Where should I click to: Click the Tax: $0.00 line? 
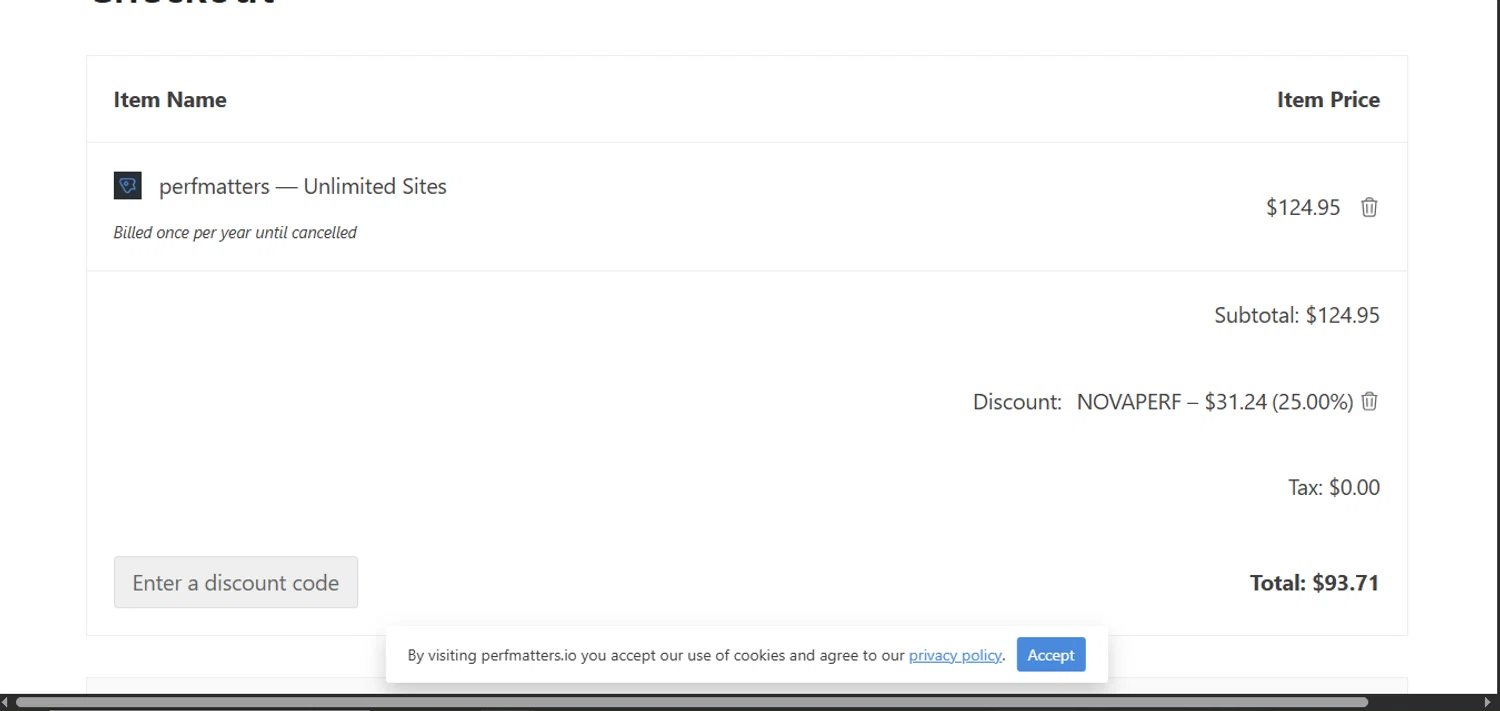click(1334, 488)
